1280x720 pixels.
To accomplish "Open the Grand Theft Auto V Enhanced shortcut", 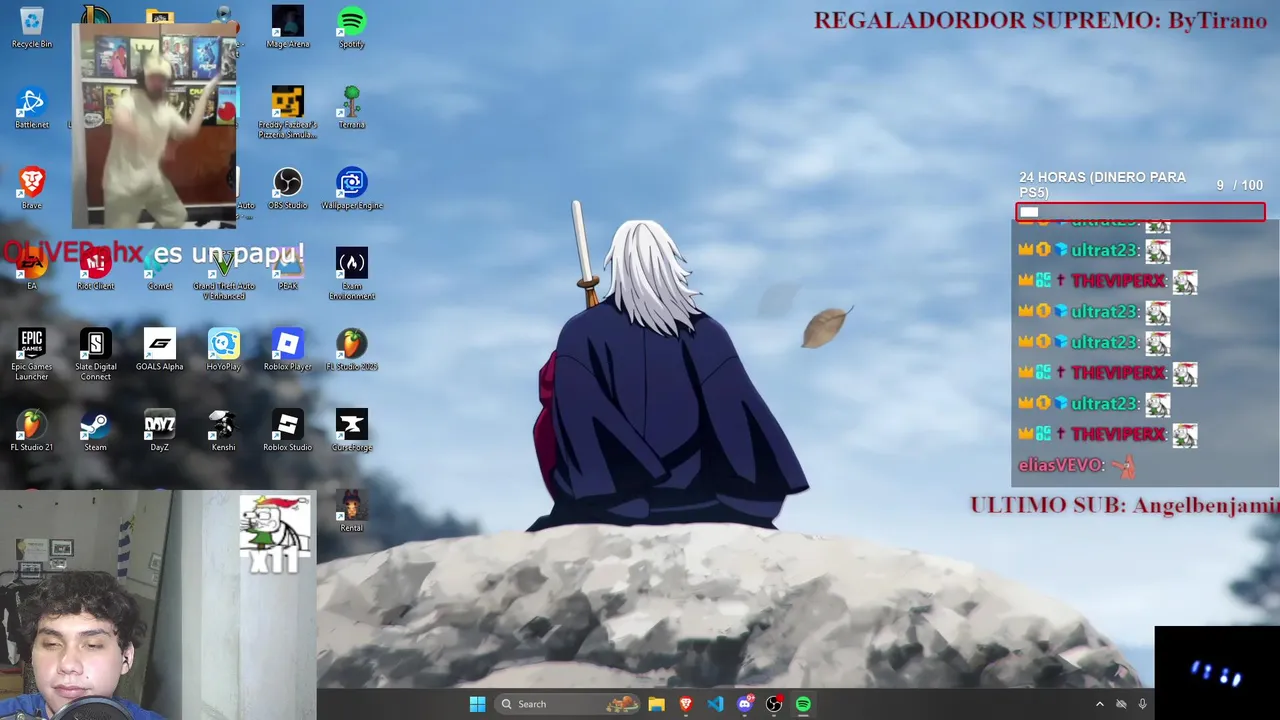I will pos(224,274).
